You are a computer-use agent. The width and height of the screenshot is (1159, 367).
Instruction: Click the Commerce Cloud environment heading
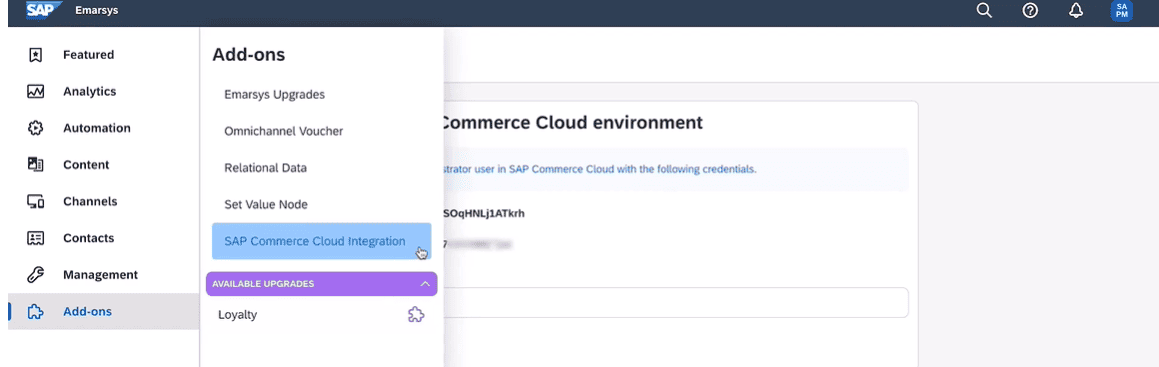point(573,123)
